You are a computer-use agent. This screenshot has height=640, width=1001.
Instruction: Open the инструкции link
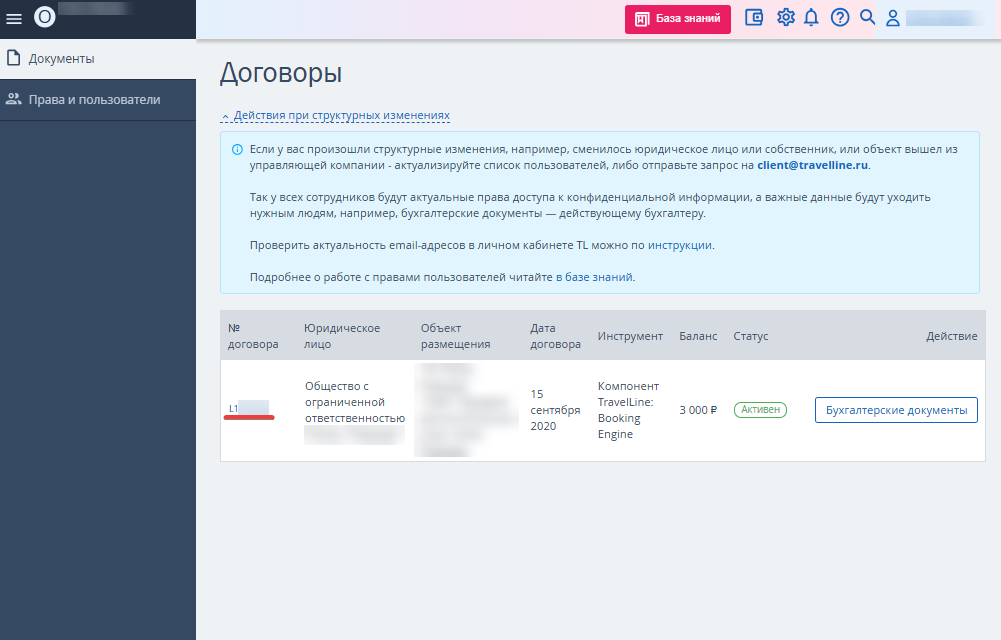(x=679, y=245)
